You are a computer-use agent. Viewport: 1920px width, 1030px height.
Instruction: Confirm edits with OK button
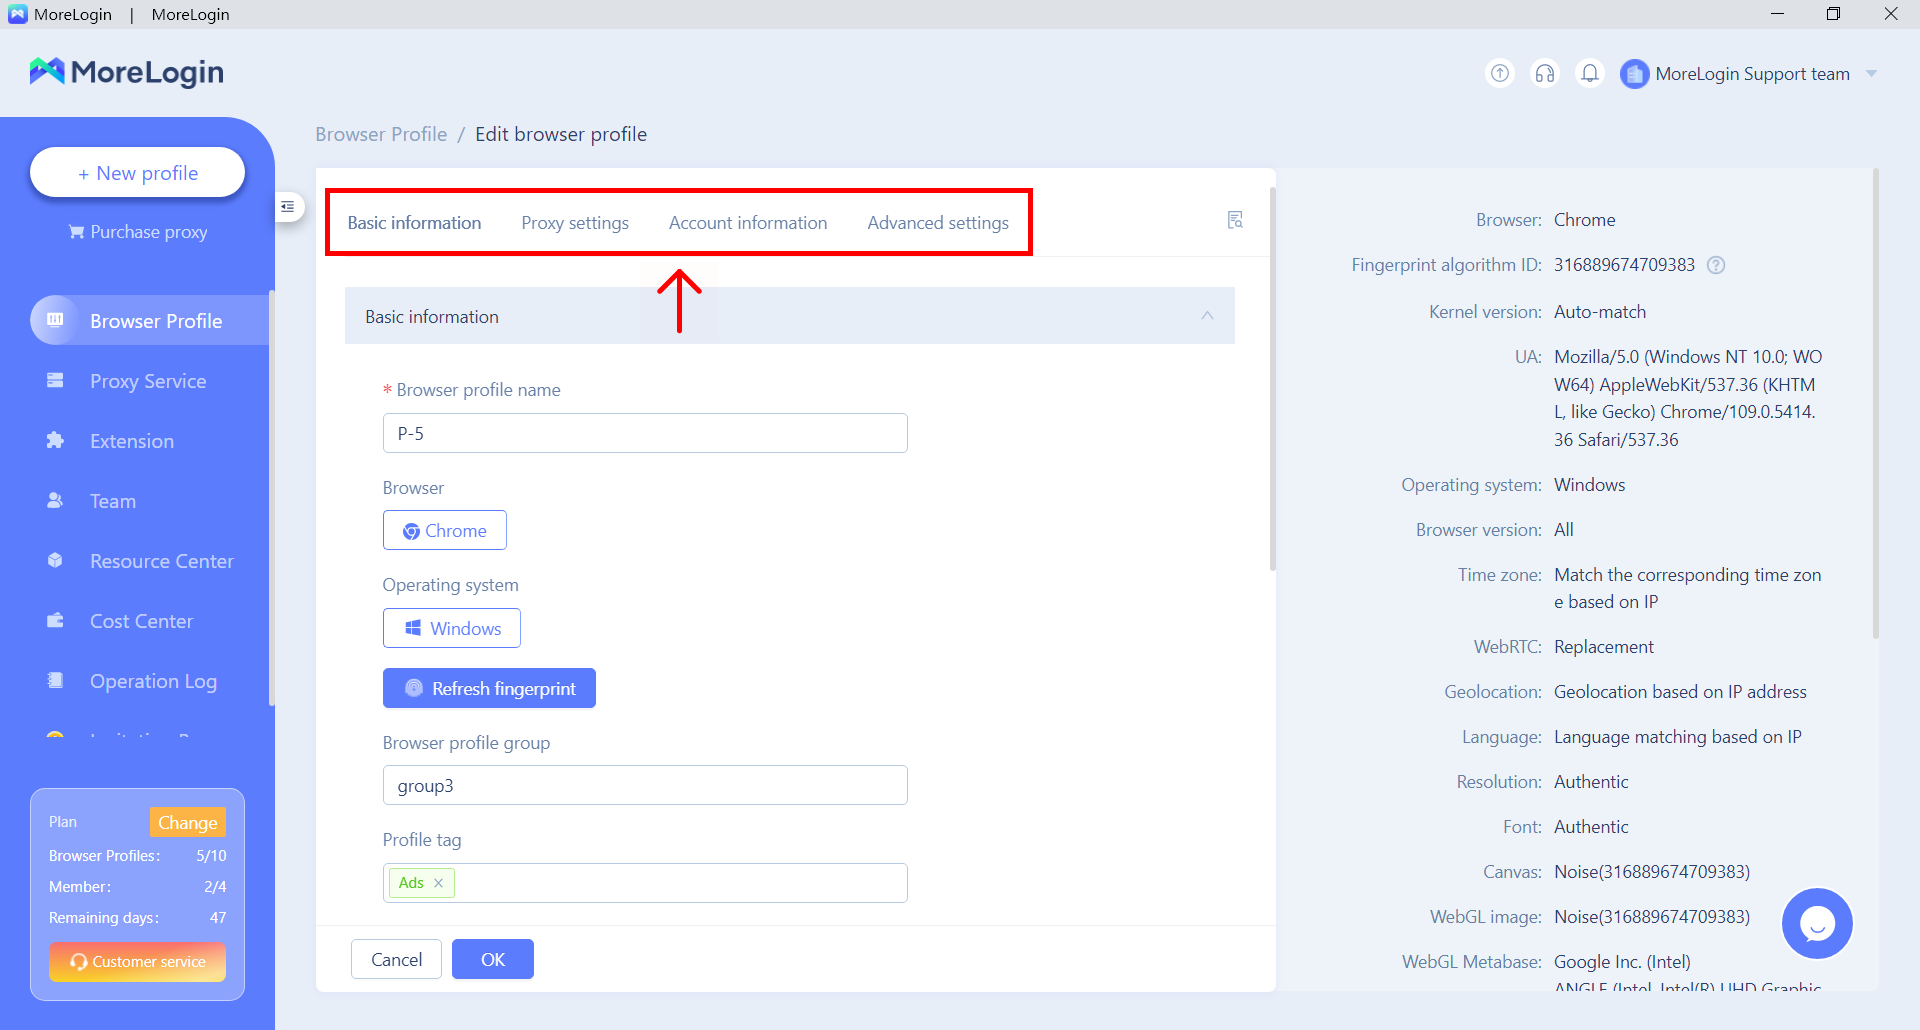[x=493, y=959]
